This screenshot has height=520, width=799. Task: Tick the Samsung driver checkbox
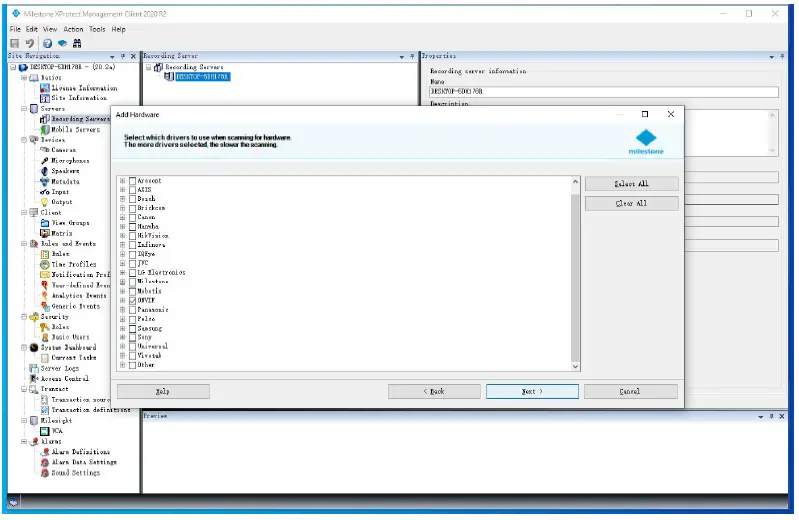tap(132, 328)
